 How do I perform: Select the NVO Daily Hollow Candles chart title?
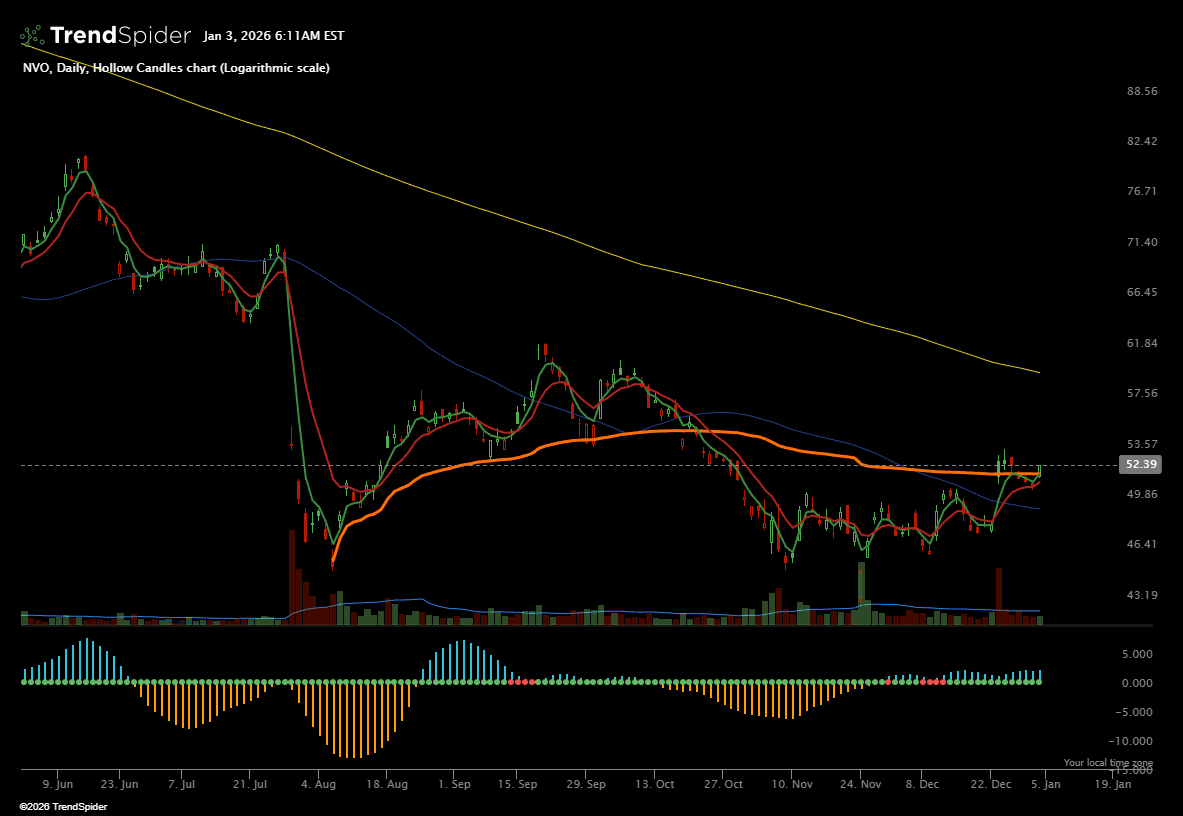click(176, 68)
